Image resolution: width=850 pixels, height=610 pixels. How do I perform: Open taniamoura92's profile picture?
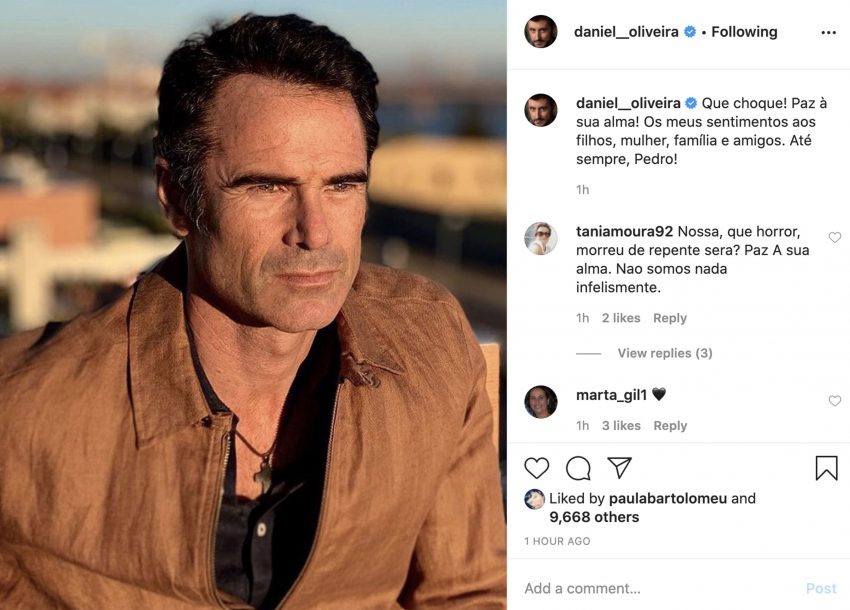pos(541,238)
